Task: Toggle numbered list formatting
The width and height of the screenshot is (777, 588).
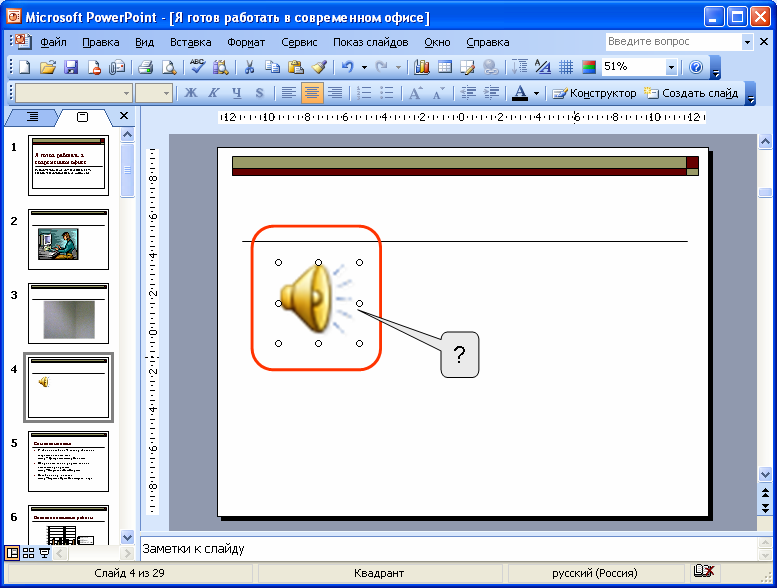Action: point(364,93)
